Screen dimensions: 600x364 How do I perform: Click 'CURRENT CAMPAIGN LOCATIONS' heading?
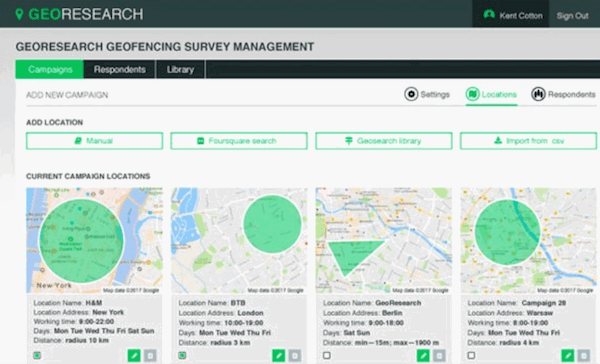click(x=88, y=176)
